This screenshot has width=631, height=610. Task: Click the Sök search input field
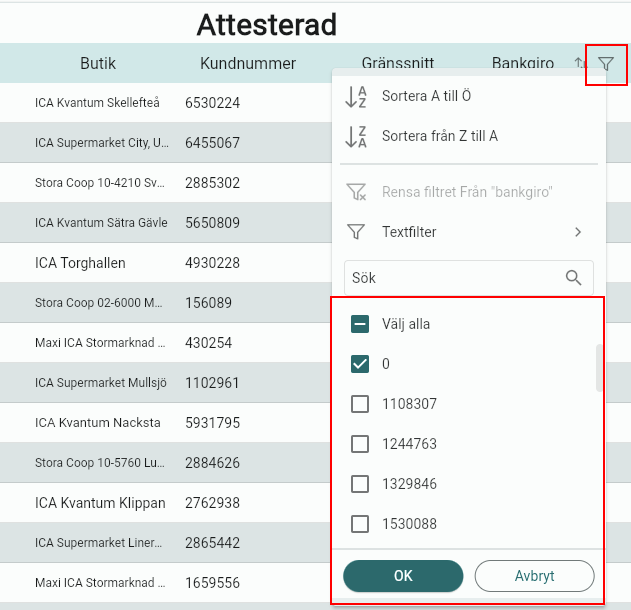pos(469,278)
